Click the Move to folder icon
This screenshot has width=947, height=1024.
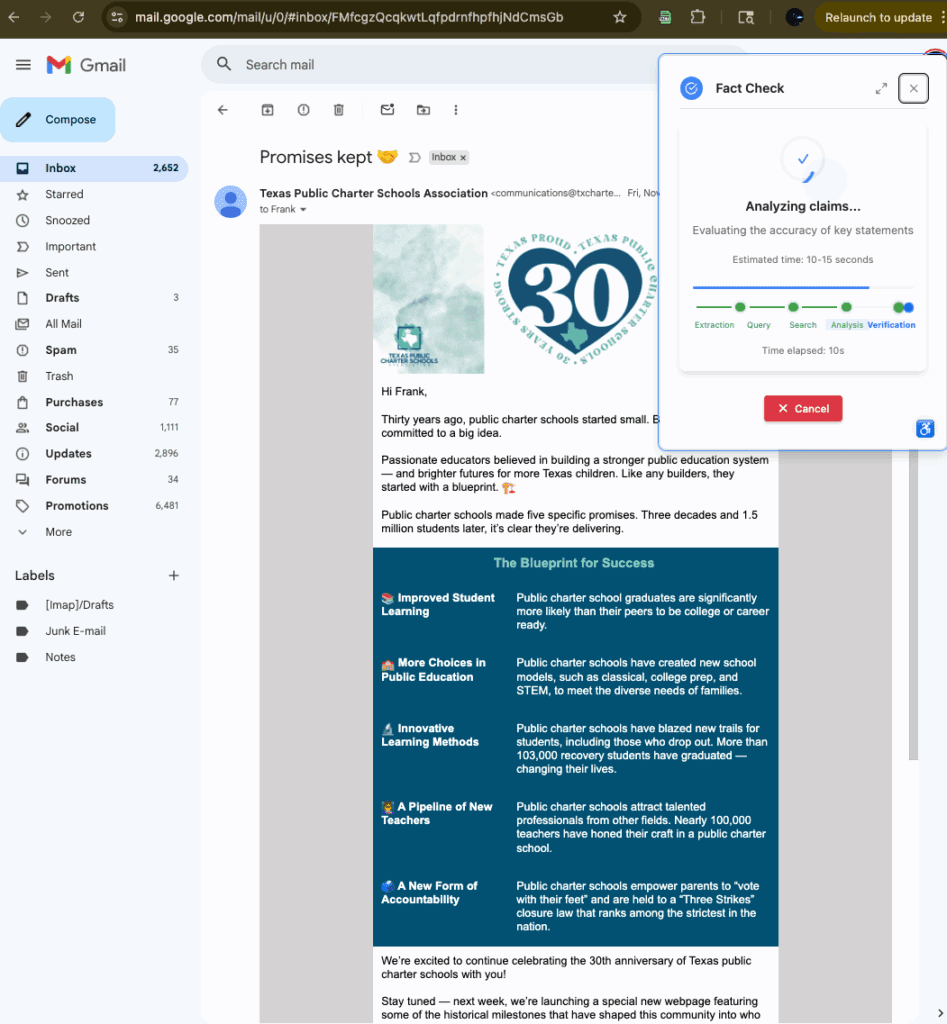[423, 110]
